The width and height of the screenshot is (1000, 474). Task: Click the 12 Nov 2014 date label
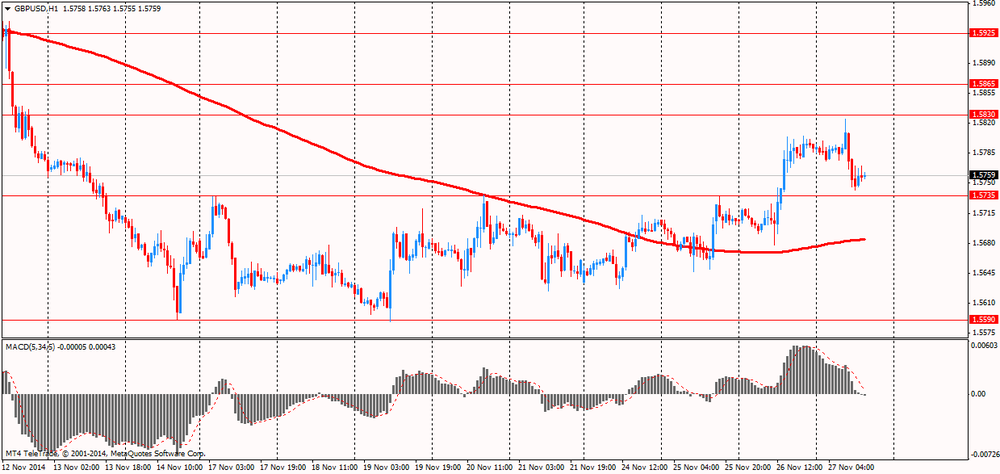tap(24, 467)
